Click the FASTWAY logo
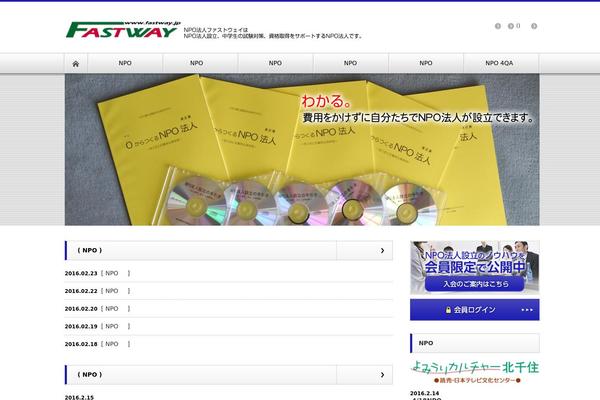This screenshot has width=600, height=400. click(x=123, y=29)
